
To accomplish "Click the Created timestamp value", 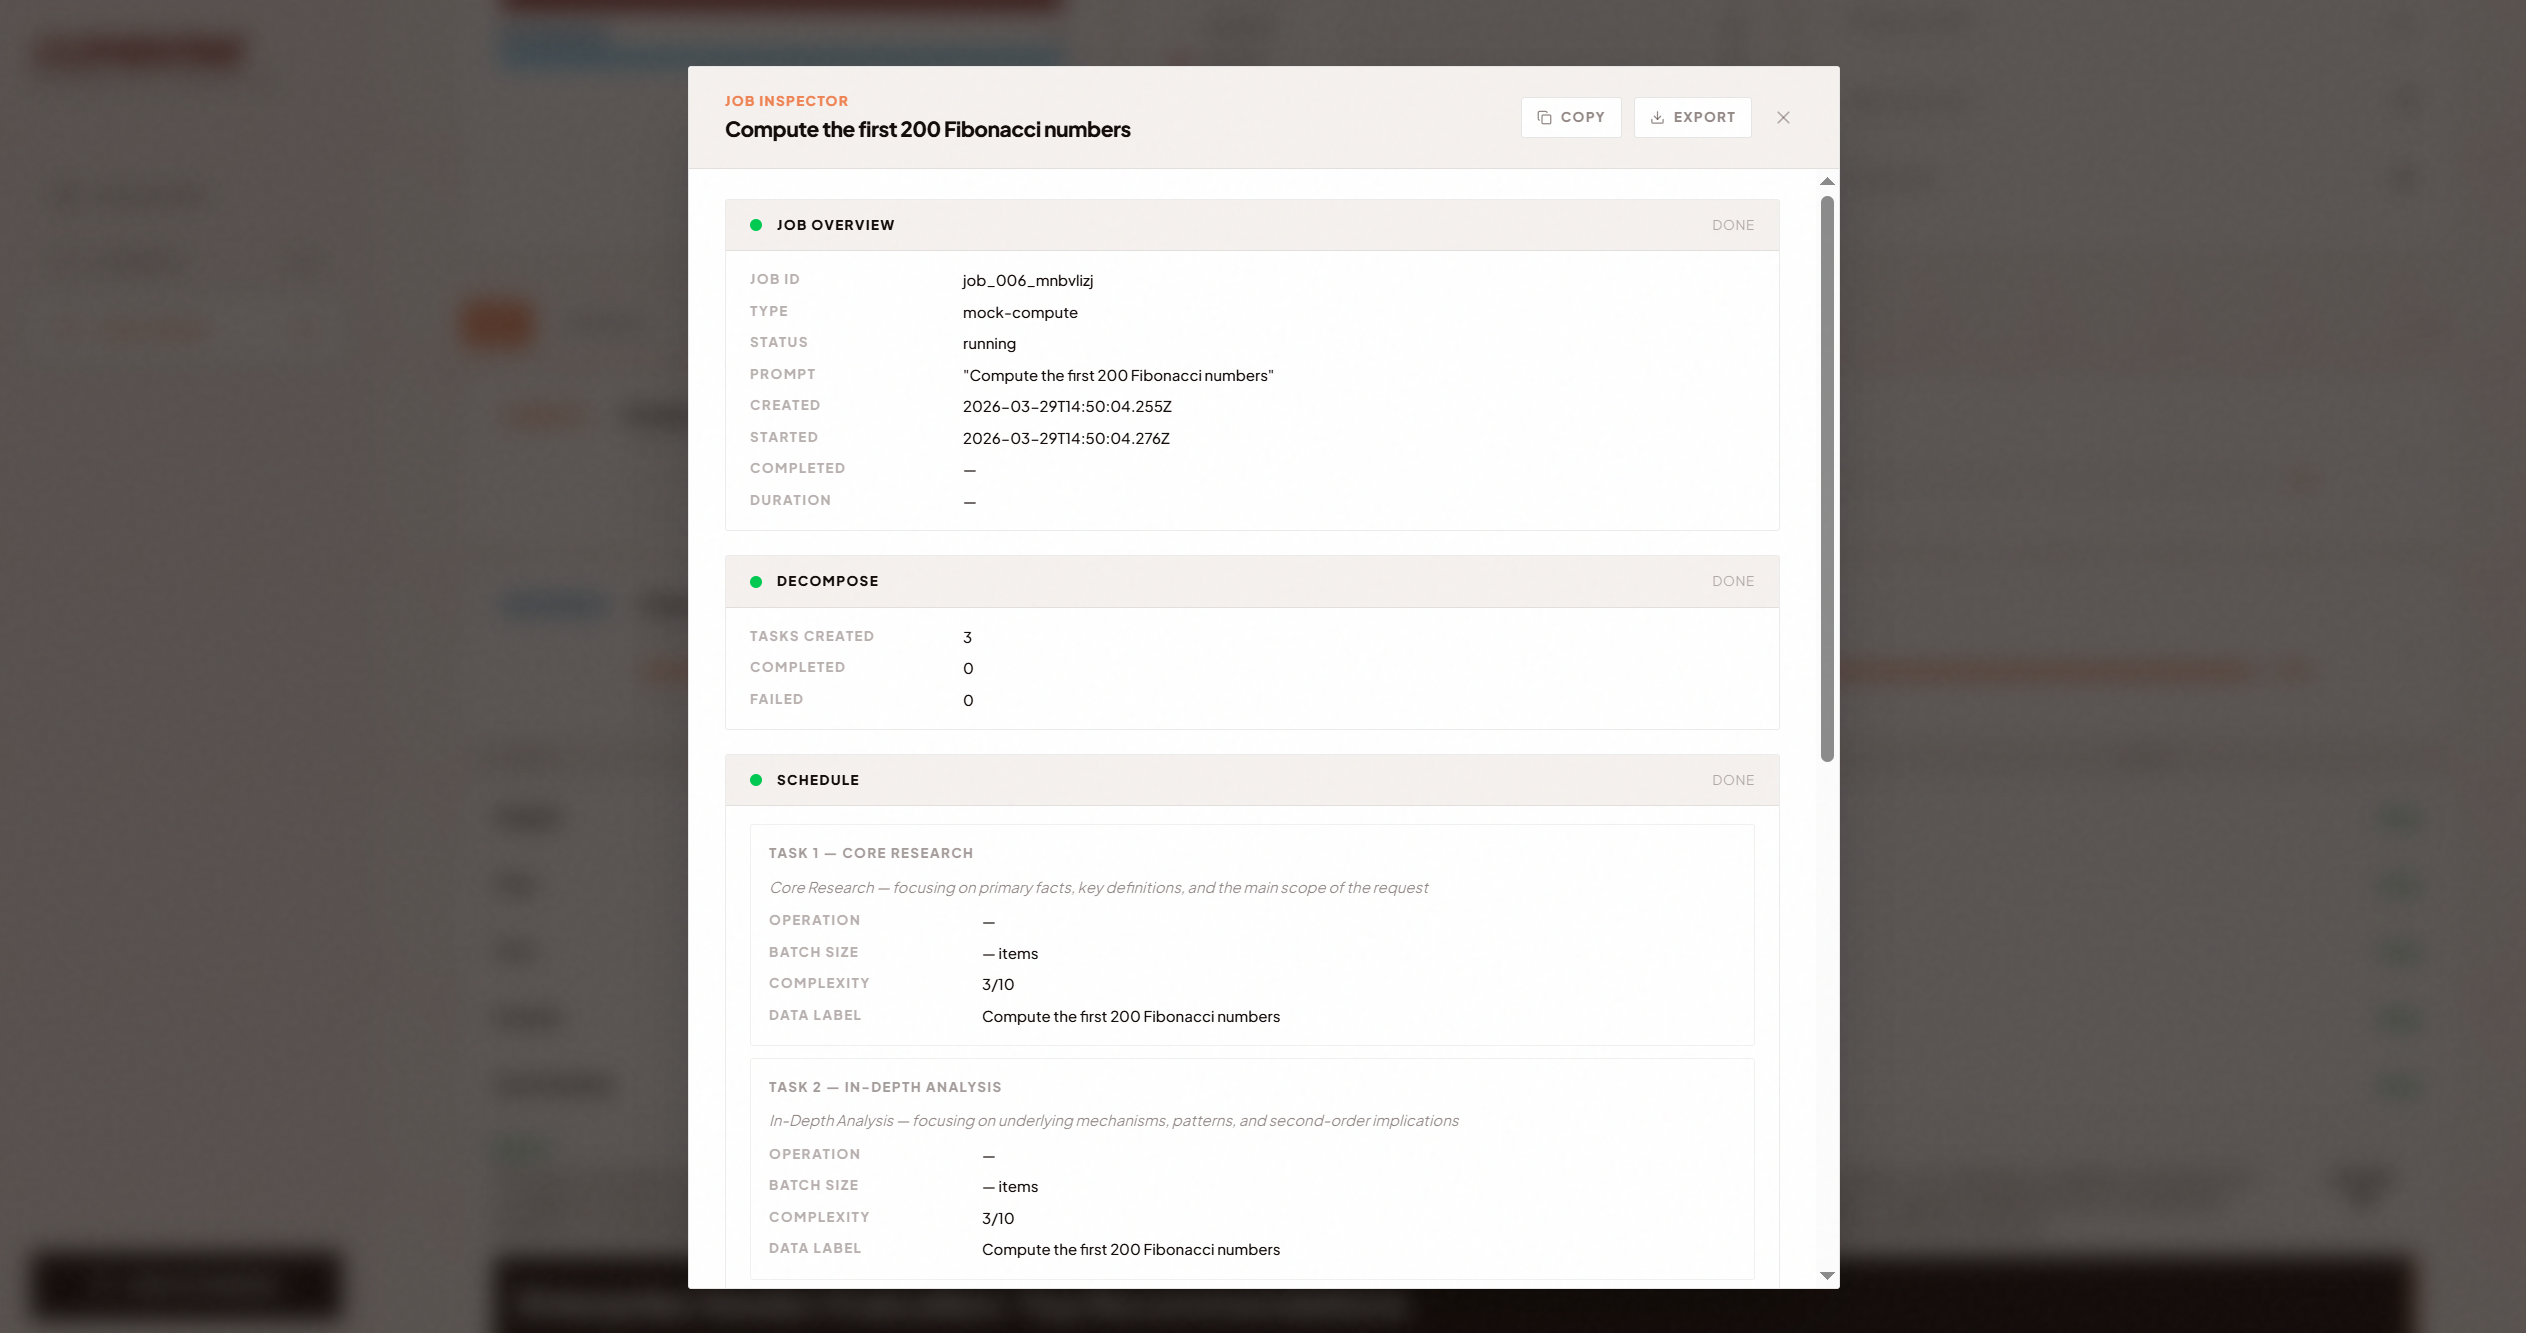I will tap(1066, 406).
